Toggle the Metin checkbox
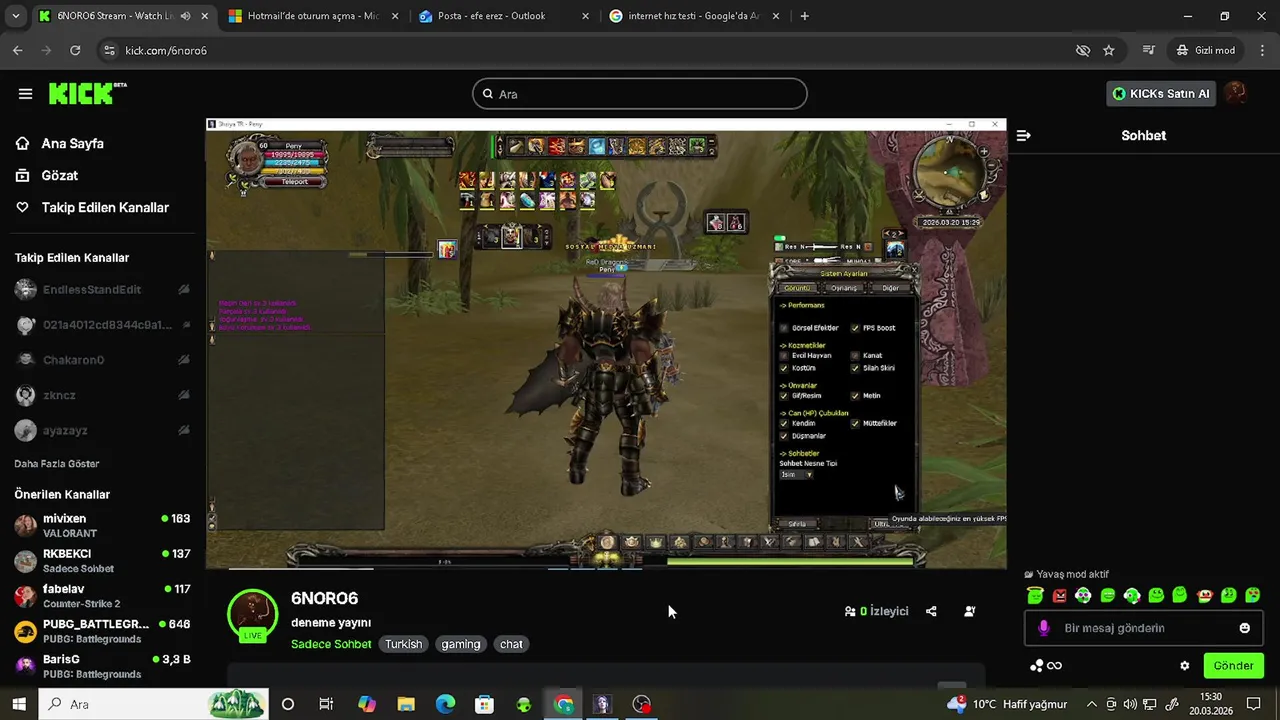The height and width of the screenshot is (720, 1280). (x=855, y=395)
